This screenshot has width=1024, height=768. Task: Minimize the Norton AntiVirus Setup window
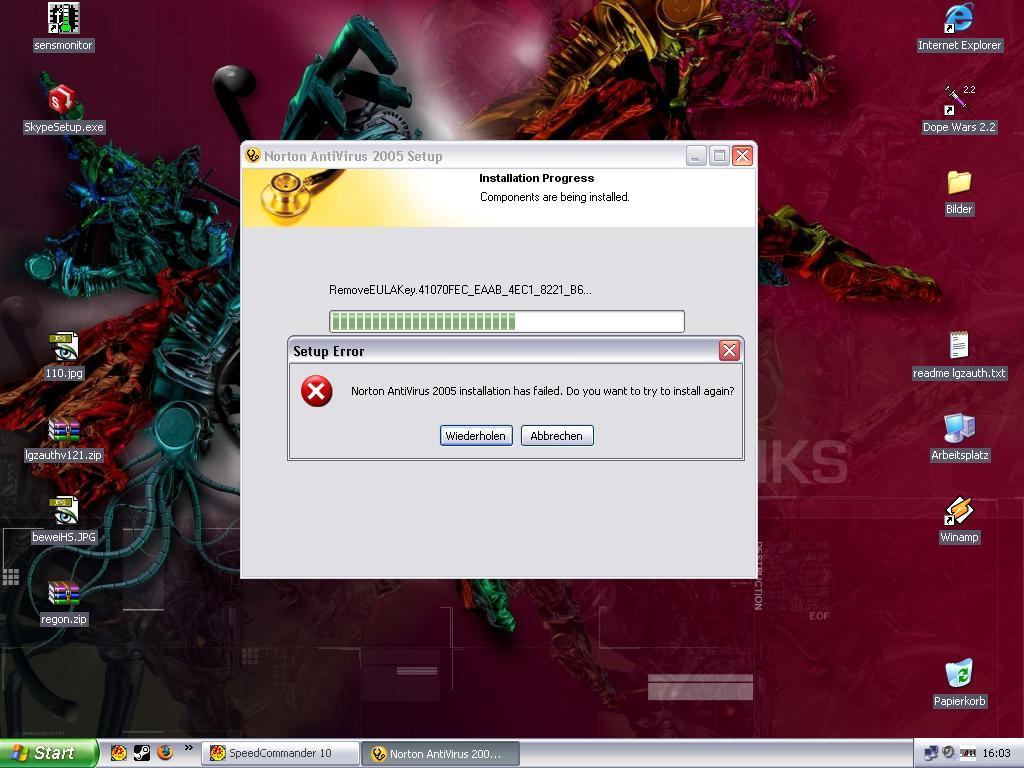pyautogui.click(x=696, y=155)
